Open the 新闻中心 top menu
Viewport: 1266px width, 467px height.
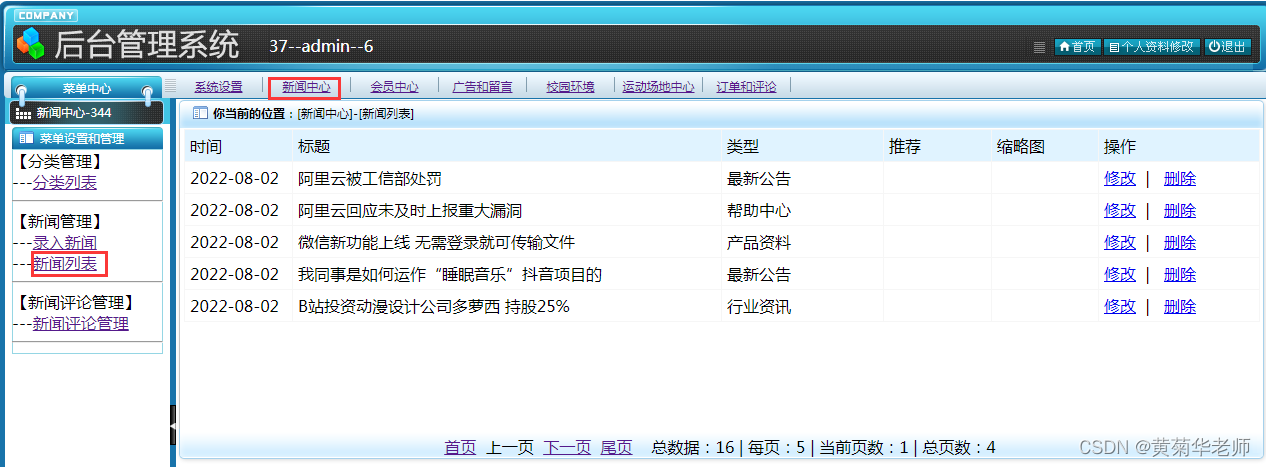coord(306,87)
